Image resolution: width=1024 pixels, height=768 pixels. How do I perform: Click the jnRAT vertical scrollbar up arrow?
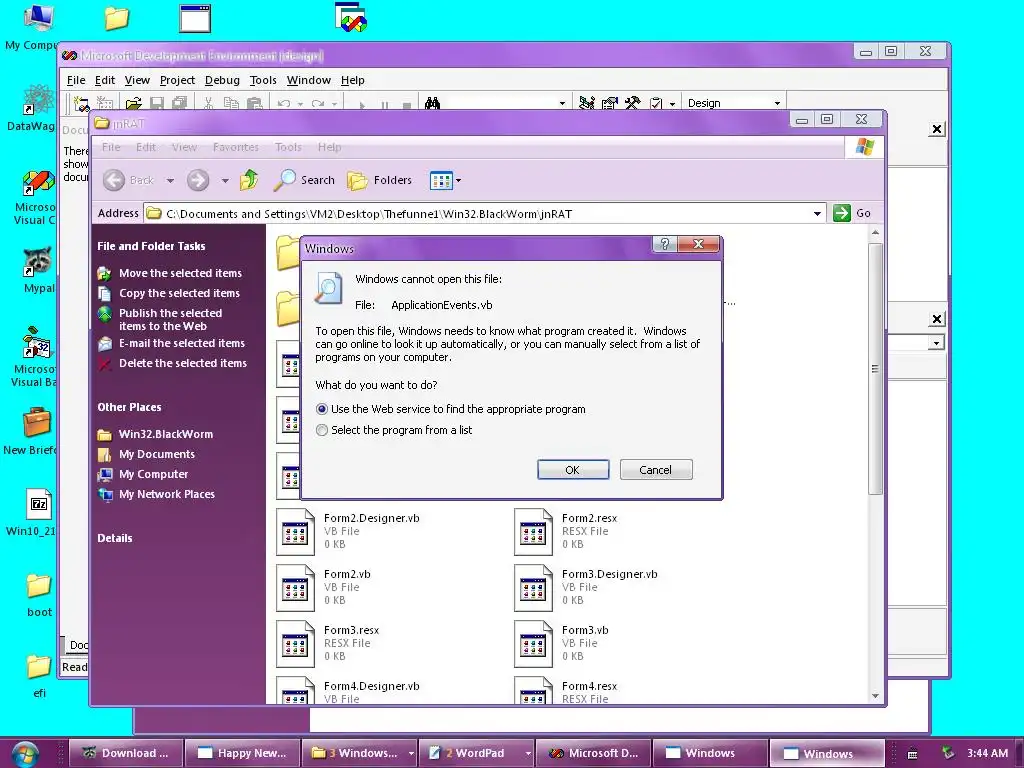pos(875,232)
